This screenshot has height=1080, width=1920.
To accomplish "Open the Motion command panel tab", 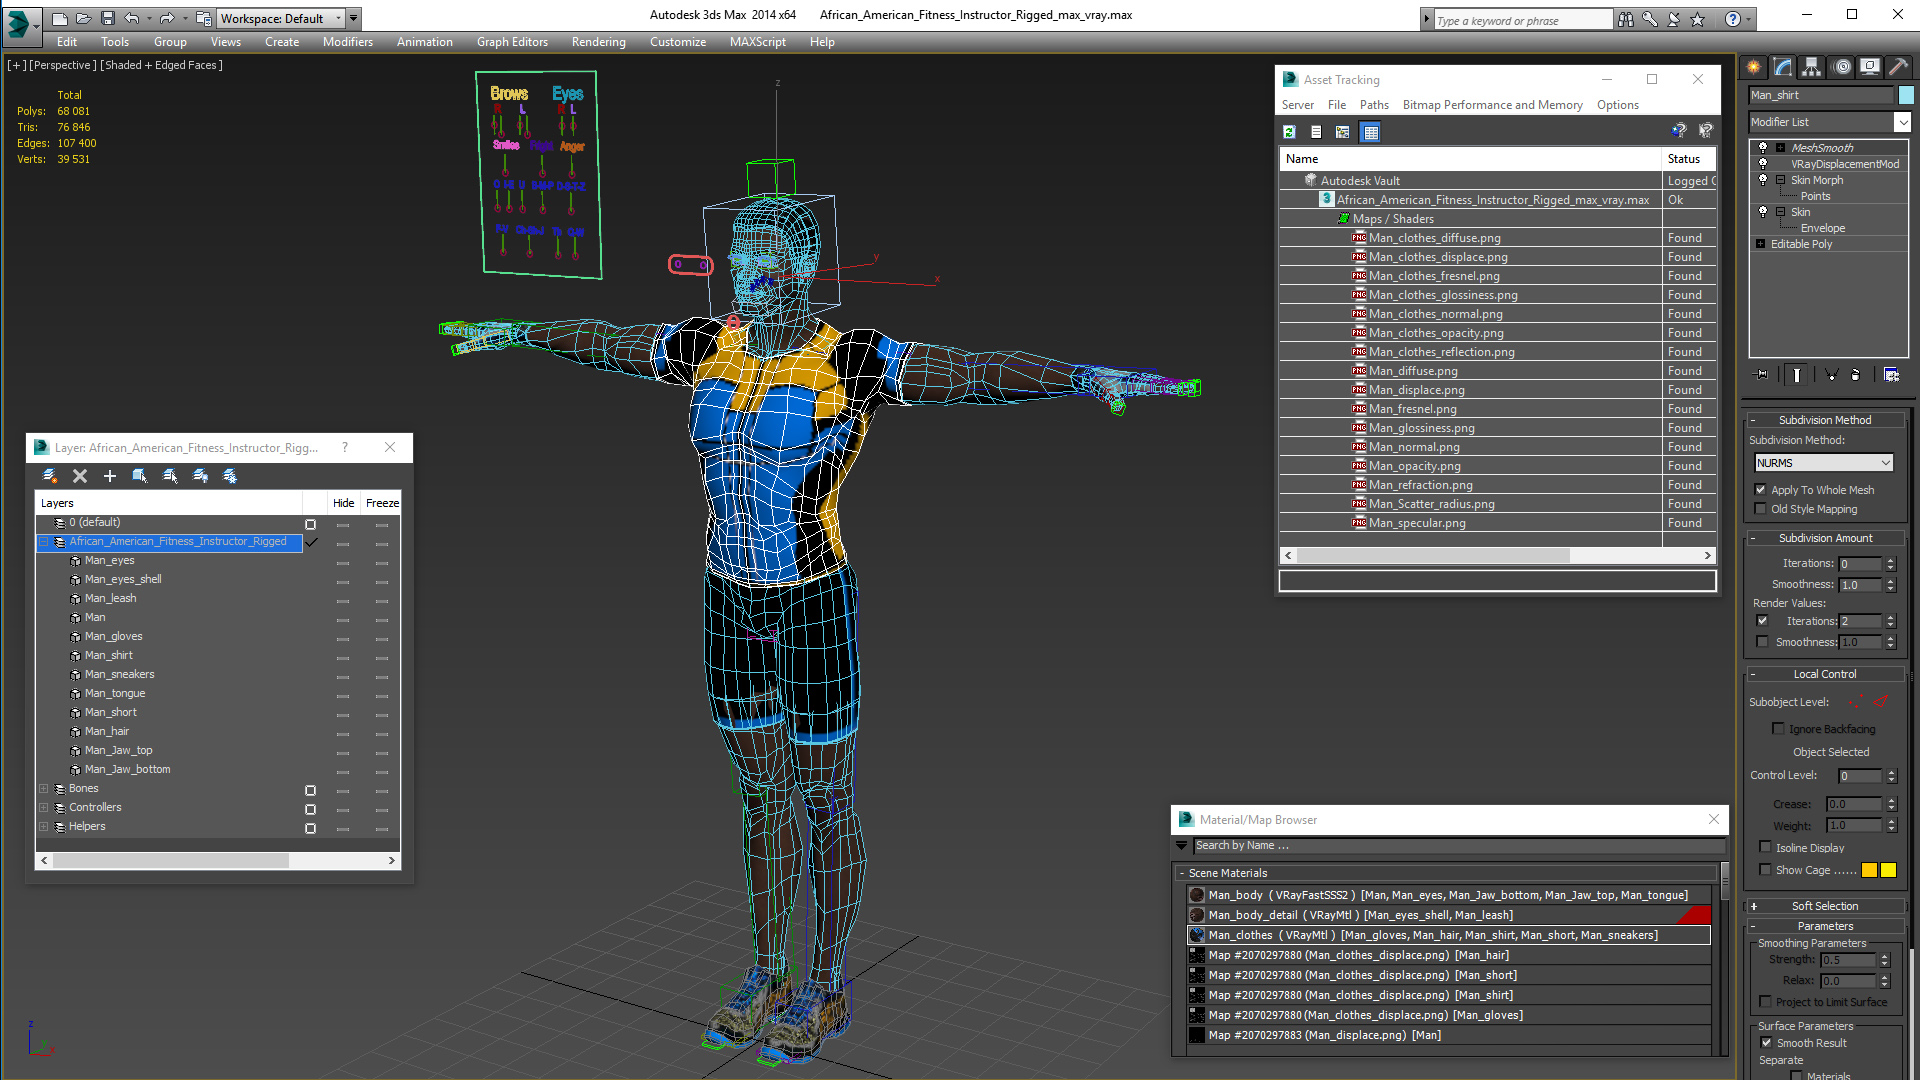I will 1841,67.
